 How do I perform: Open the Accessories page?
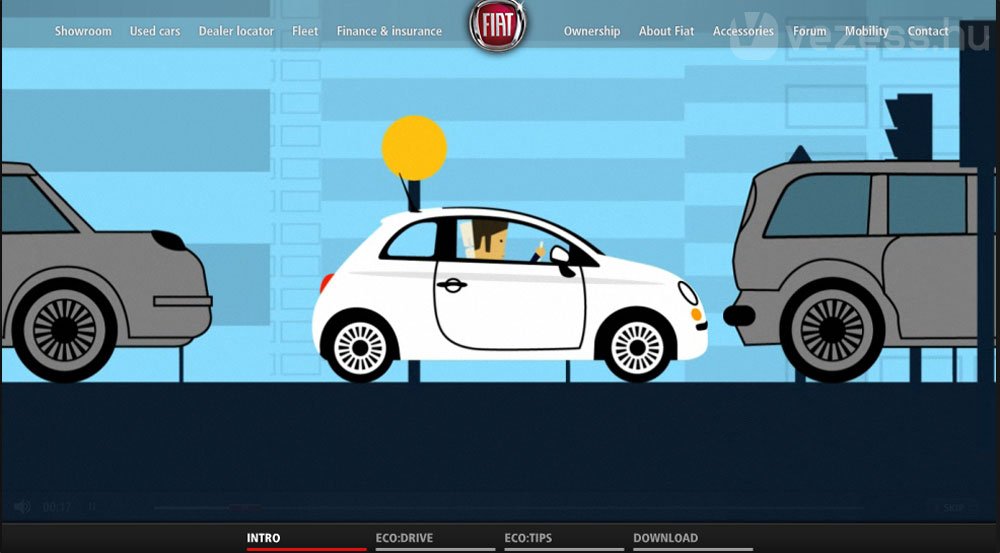pos(743,31)
